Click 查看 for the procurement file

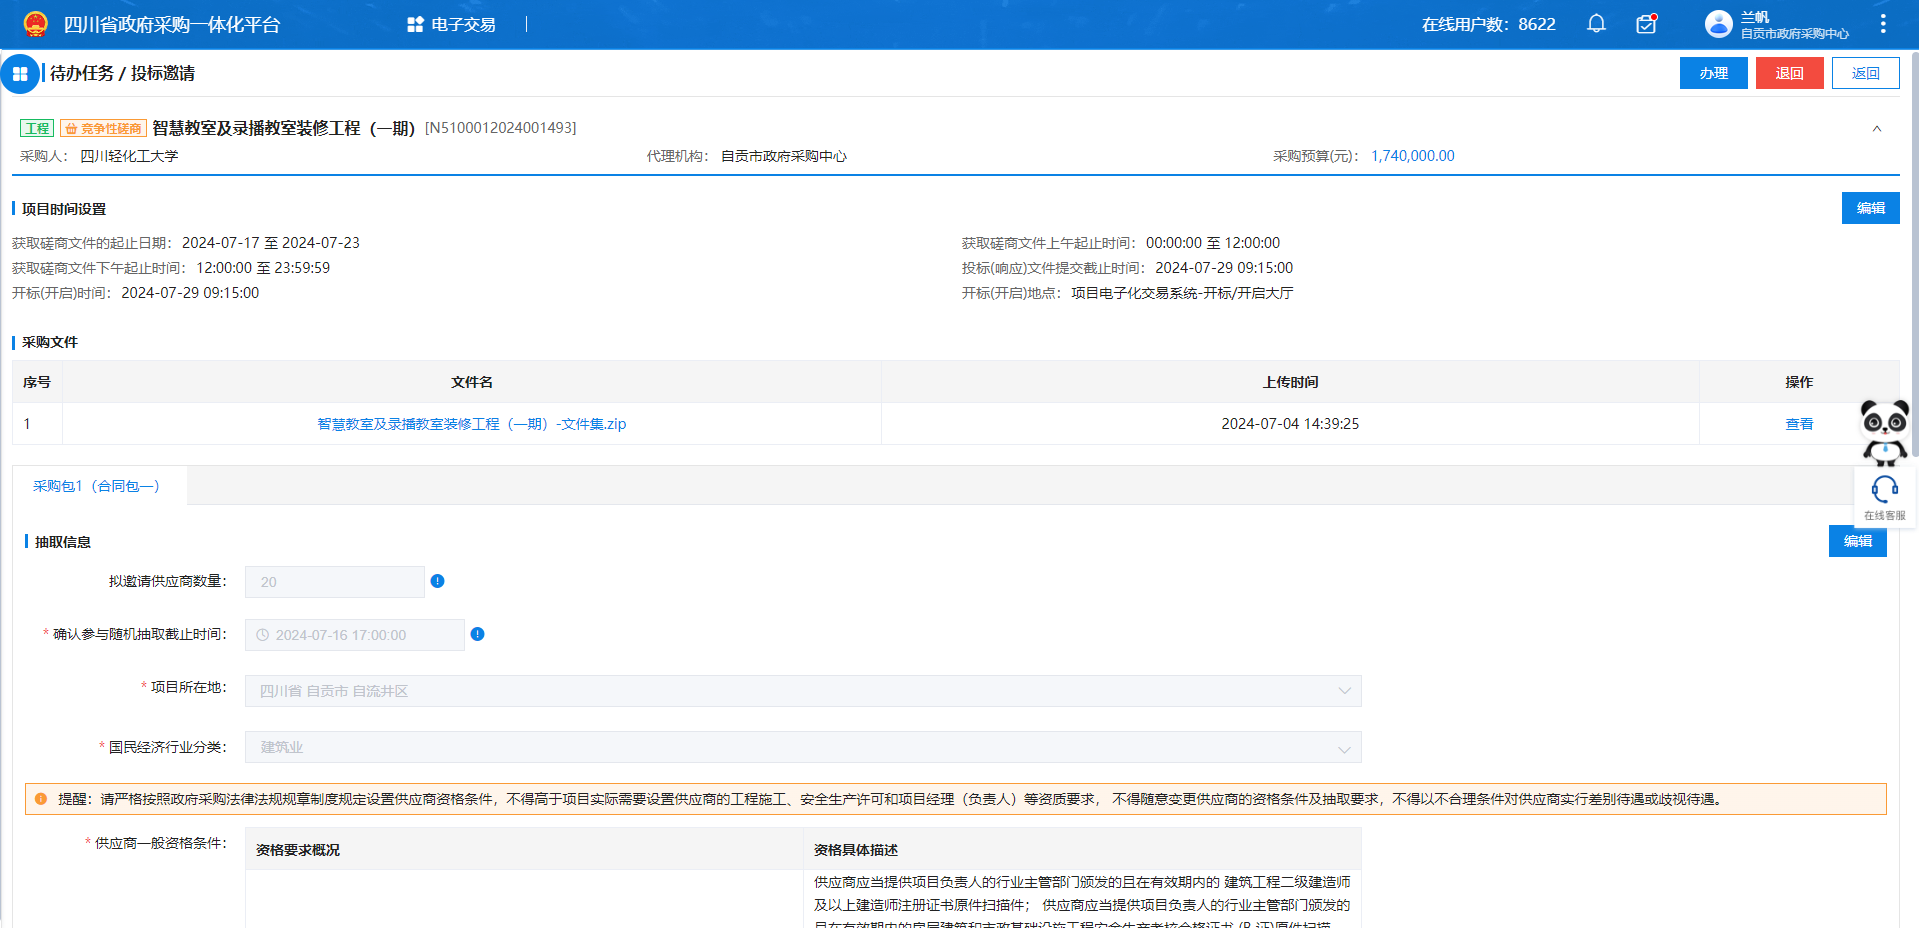pyautogui.click(x=1799, y=424)
